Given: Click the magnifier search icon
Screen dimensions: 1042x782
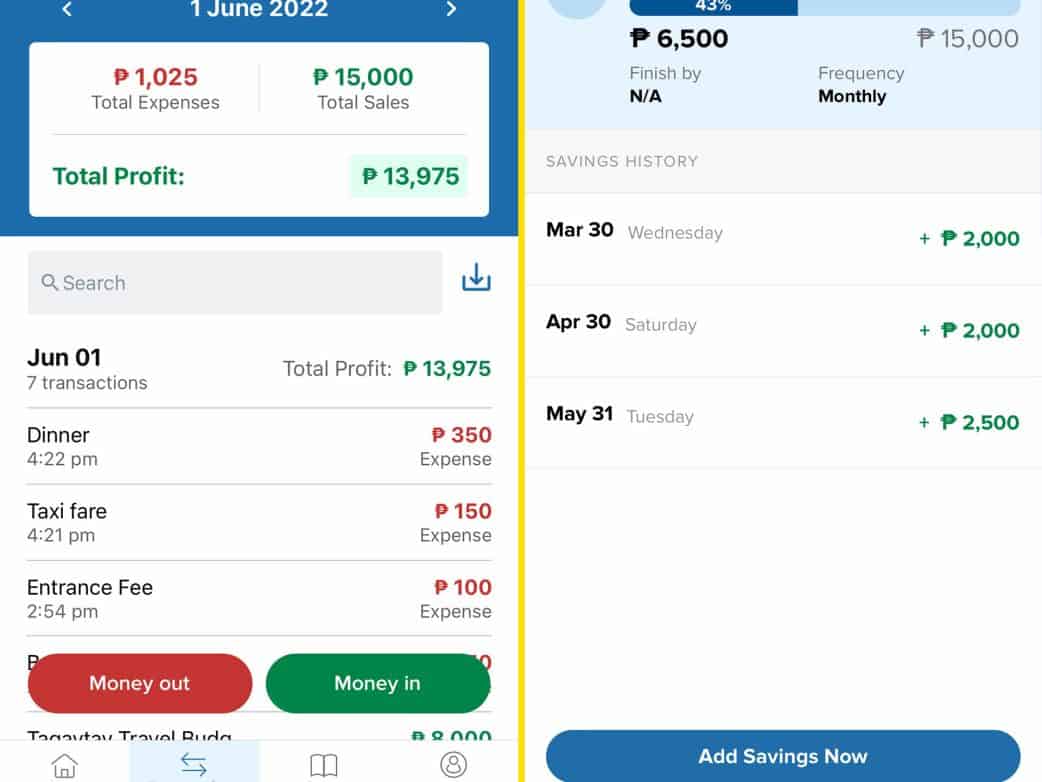Looking at the screenshot, I should coord(50,283).
